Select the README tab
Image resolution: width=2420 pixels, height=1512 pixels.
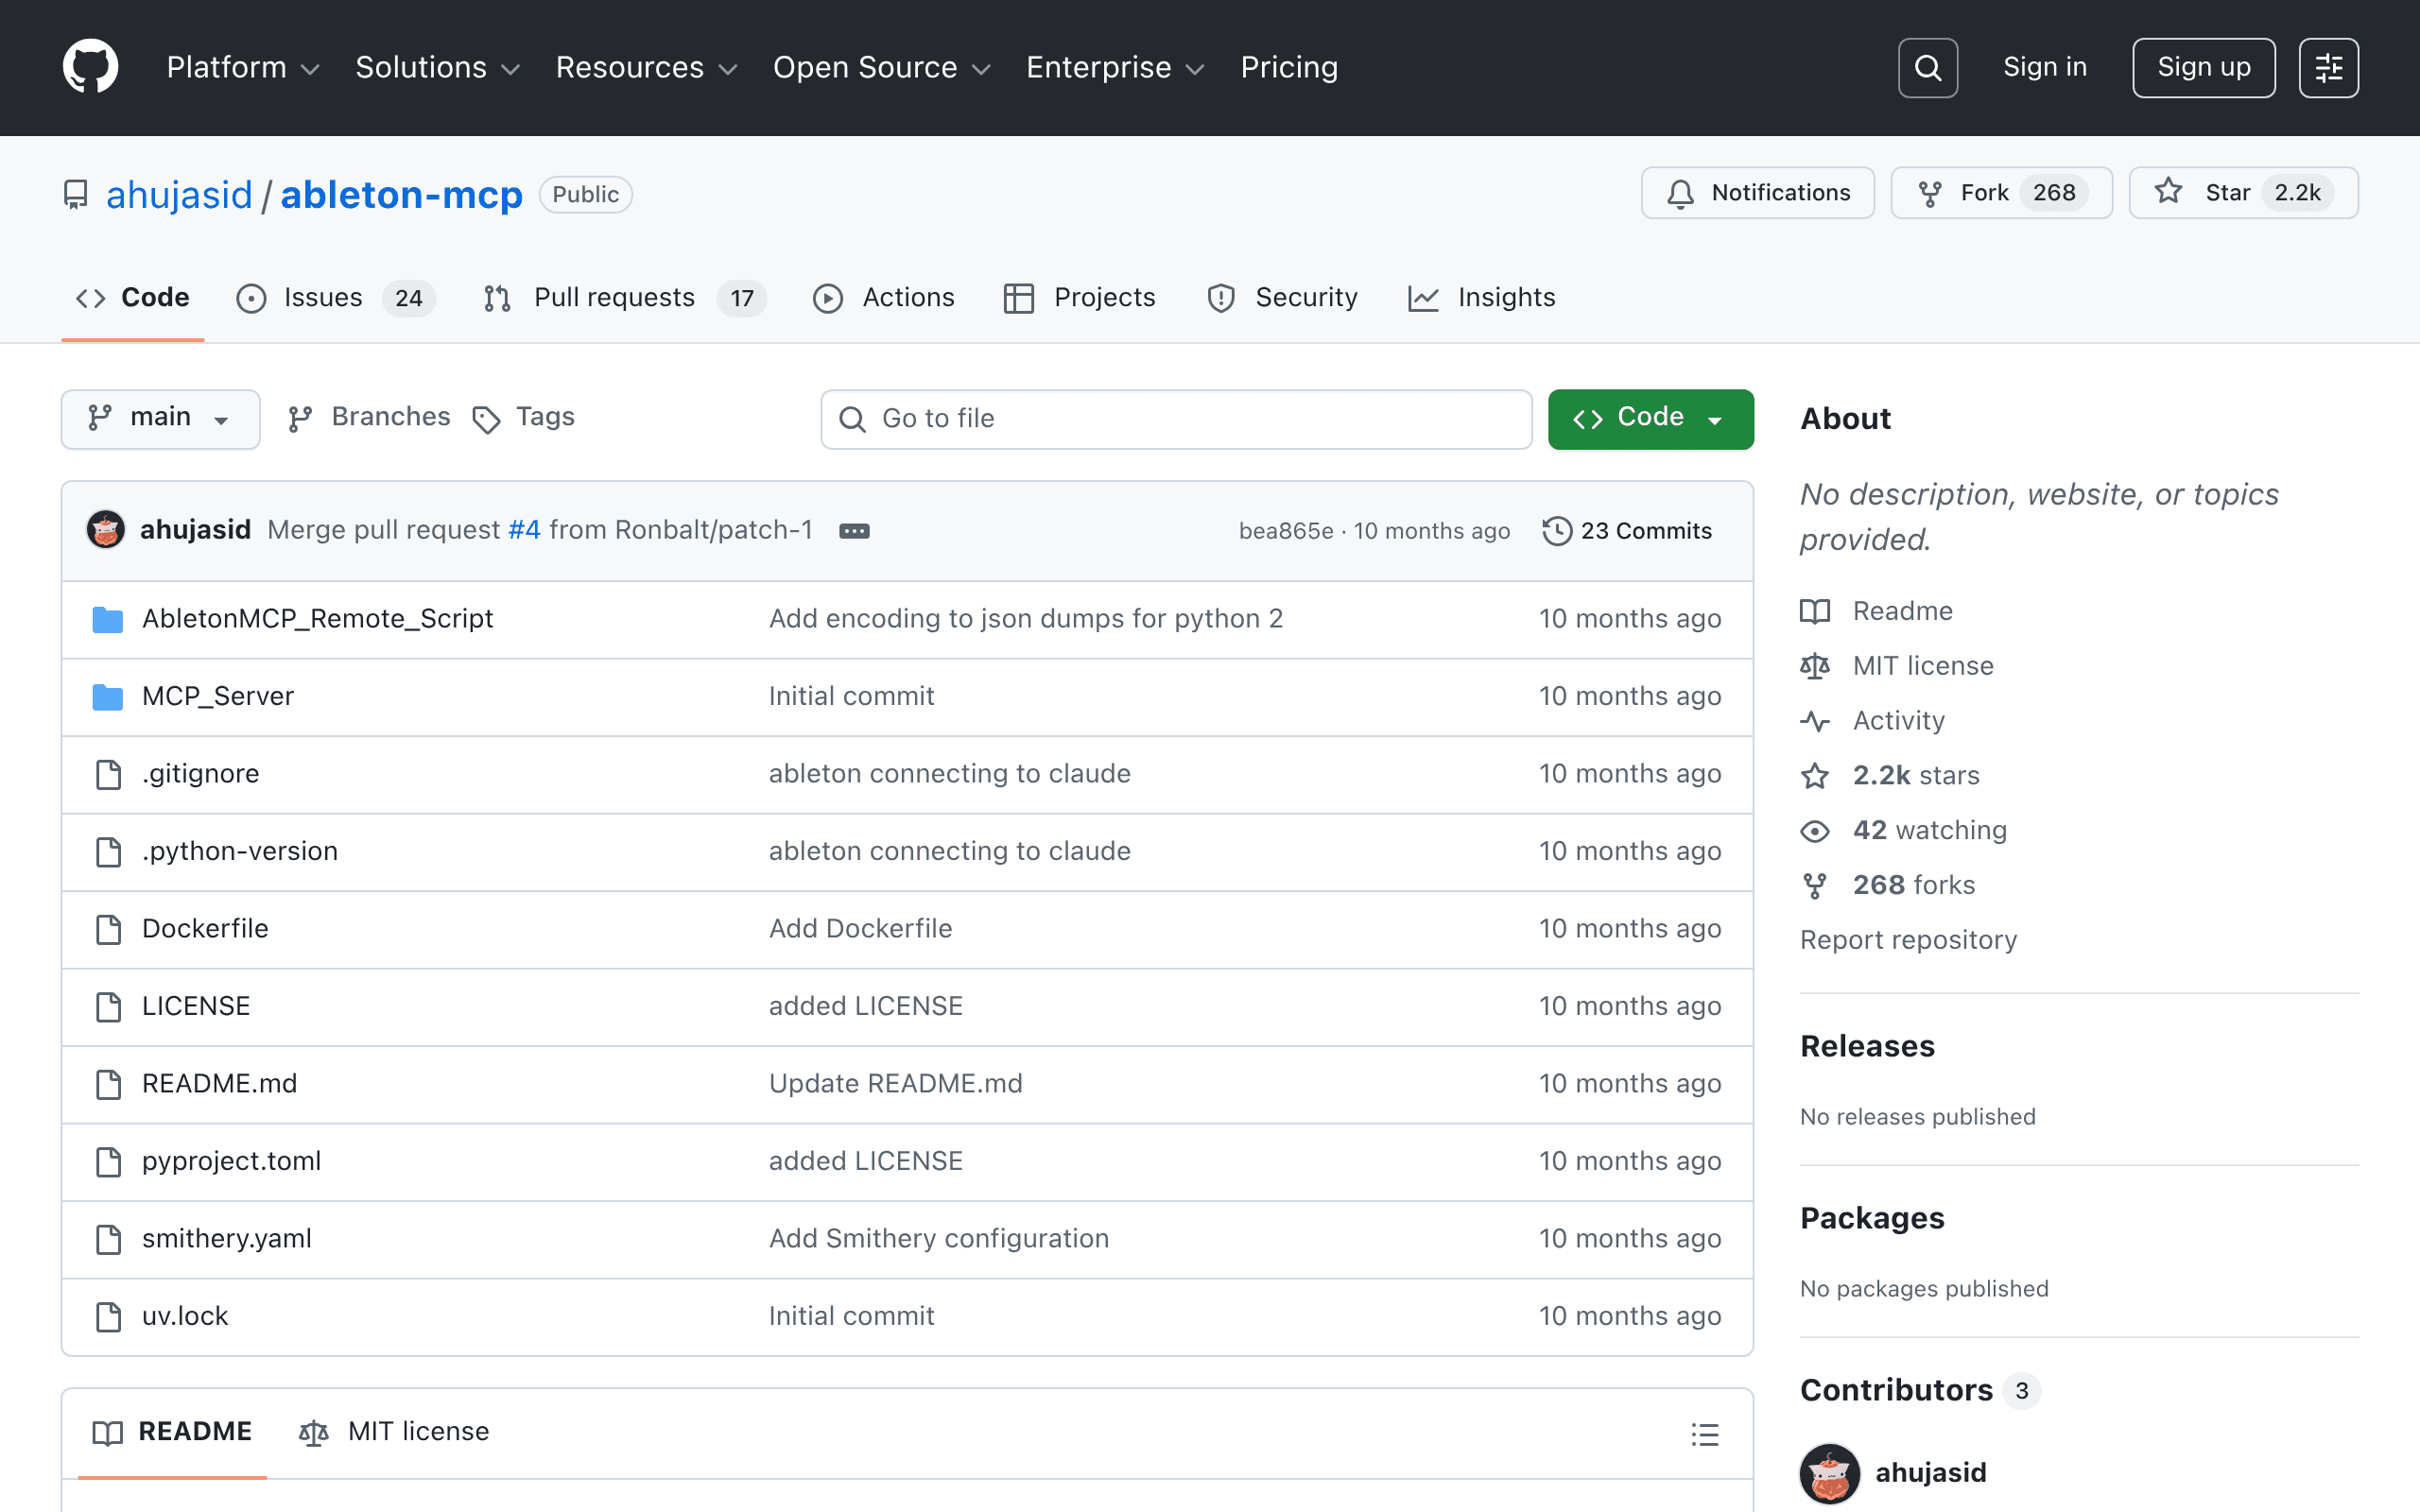pyautogui.click(x=172, y=1432)
